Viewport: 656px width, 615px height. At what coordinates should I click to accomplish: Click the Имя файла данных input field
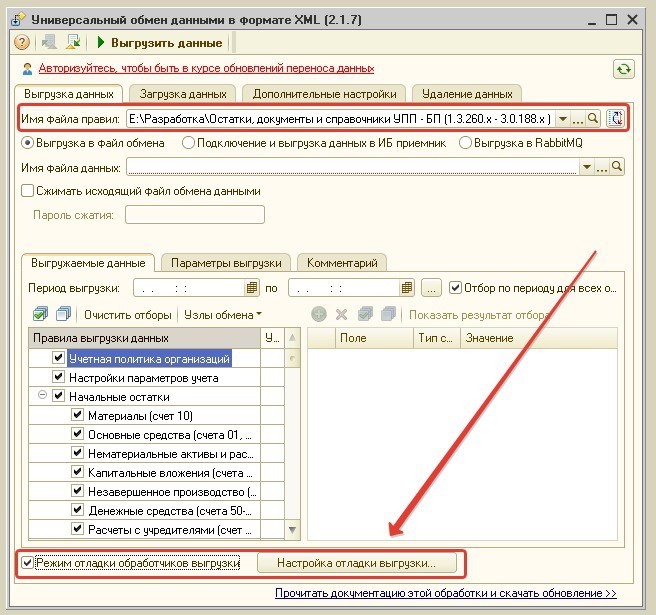(352, 167)
